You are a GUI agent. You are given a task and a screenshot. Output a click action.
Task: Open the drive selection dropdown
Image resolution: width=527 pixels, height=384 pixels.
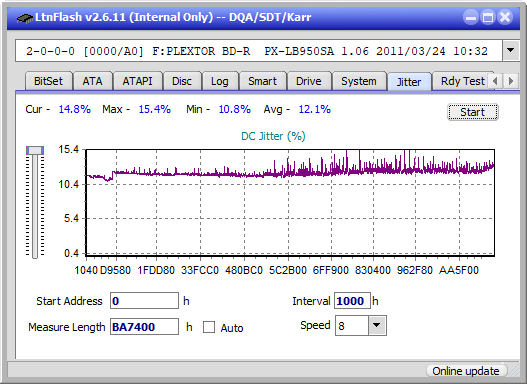point(511,51)
